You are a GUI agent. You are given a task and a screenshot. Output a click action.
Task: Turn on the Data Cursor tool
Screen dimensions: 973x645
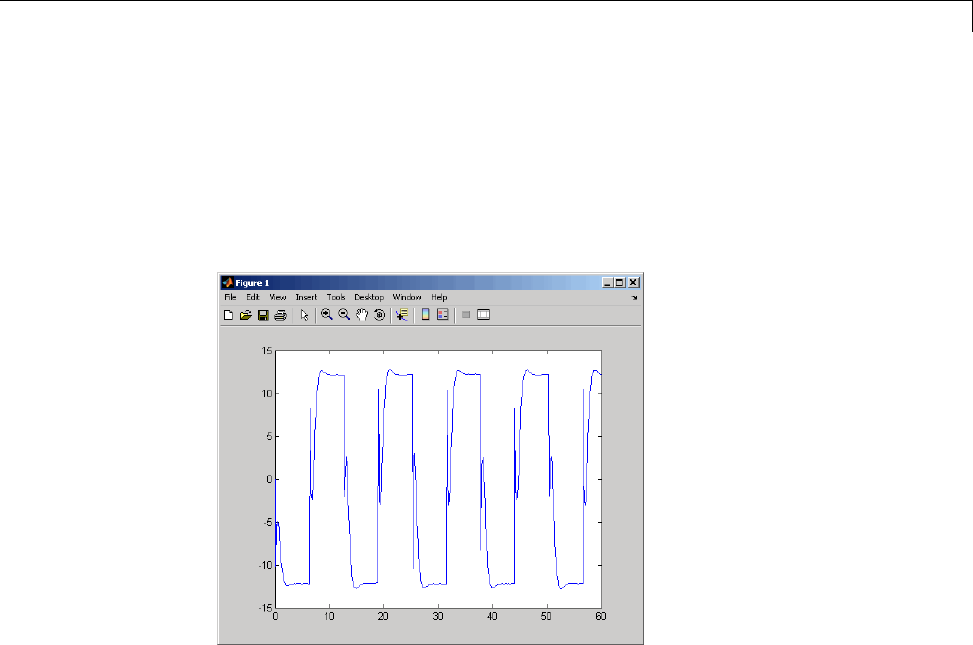pyautogui.click(x=402, y=315)
